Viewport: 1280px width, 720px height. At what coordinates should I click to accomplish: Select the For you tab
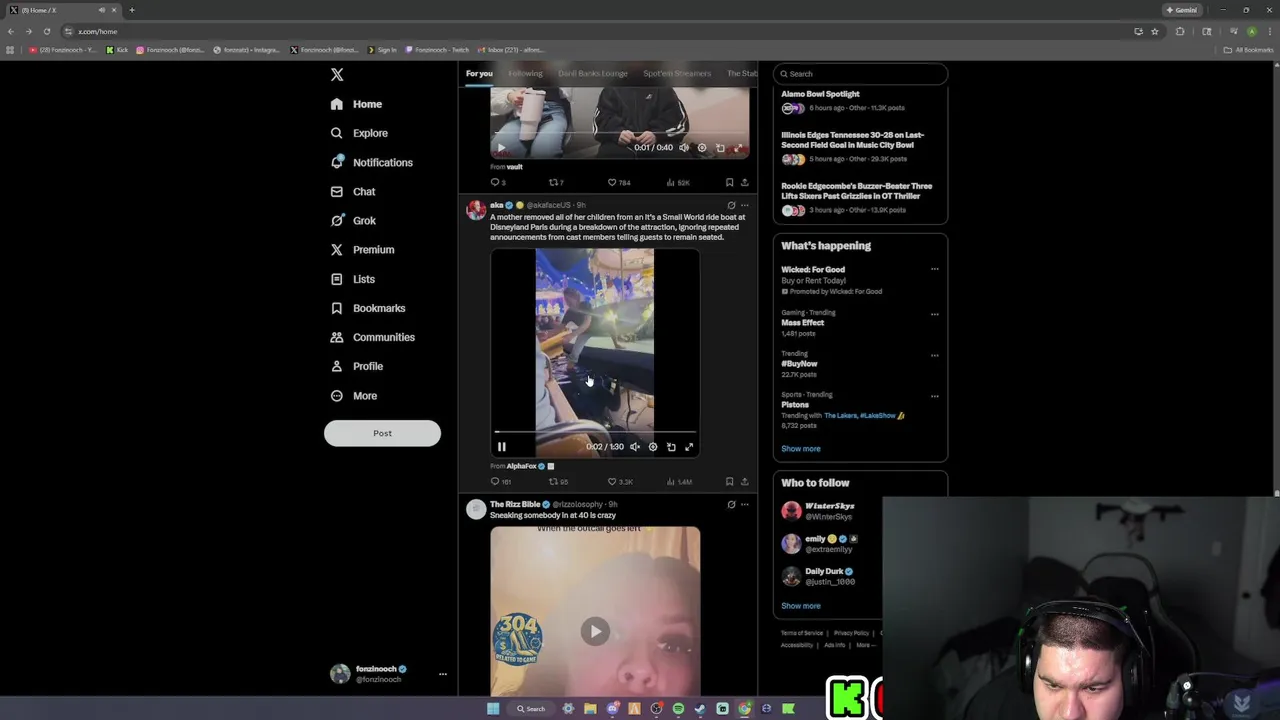coord(479,73)
